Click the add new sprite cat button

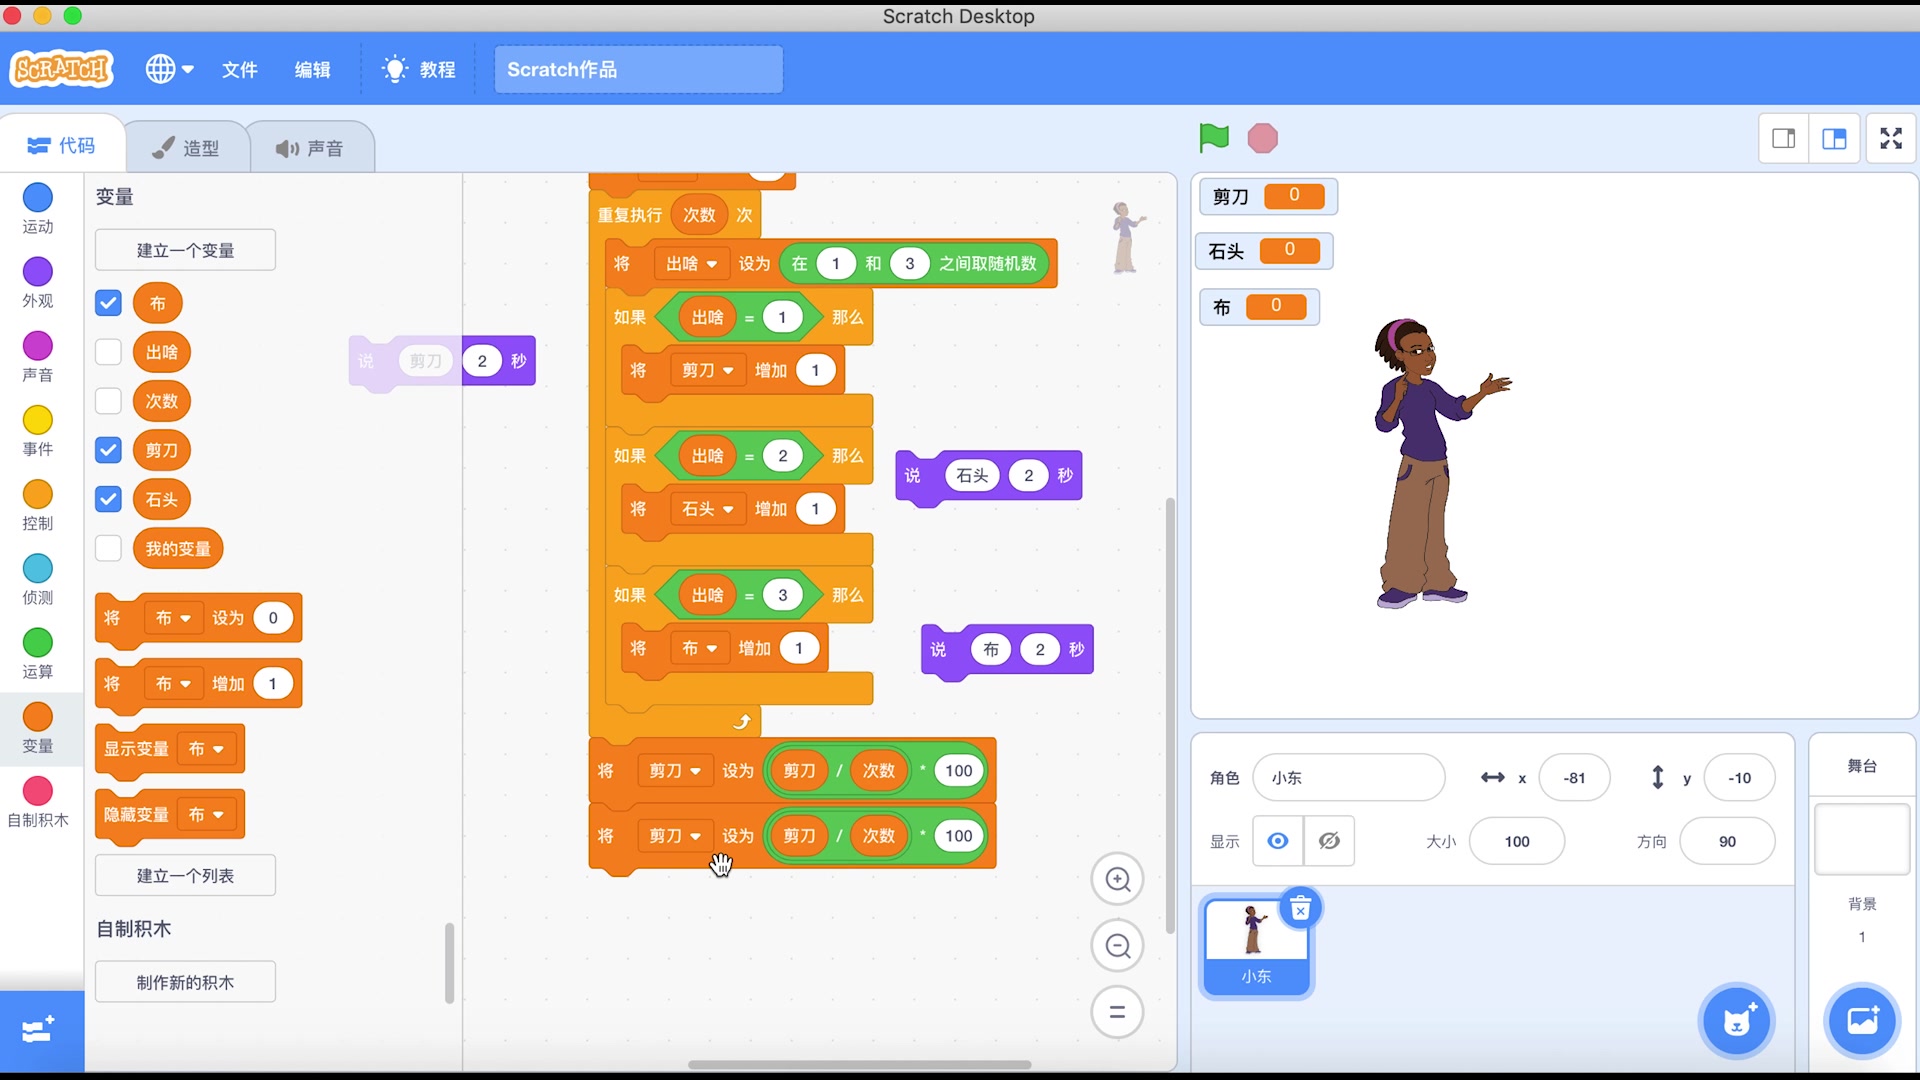[1737, 1021]
